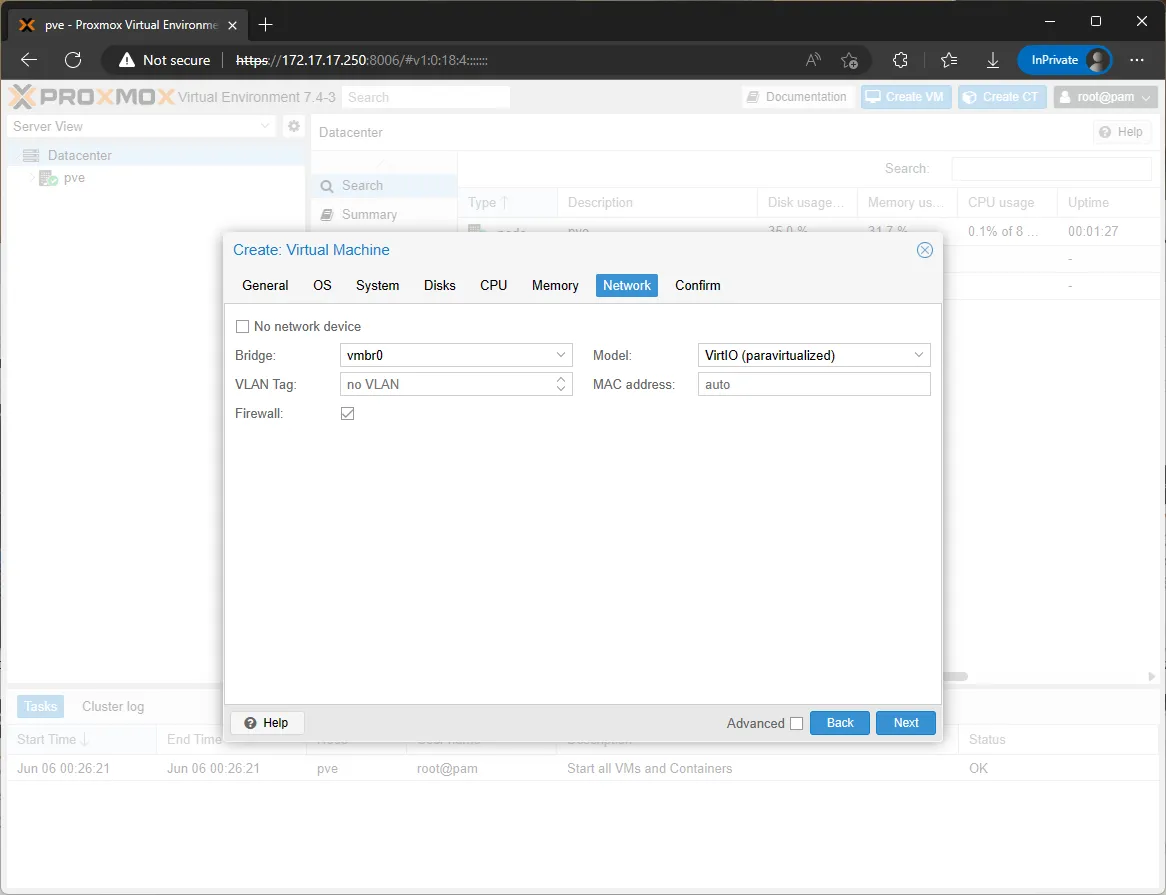The height and width of the screenshot is (895, 1166).
Task: Click the Next button
Action: click(x=905, y=723)
